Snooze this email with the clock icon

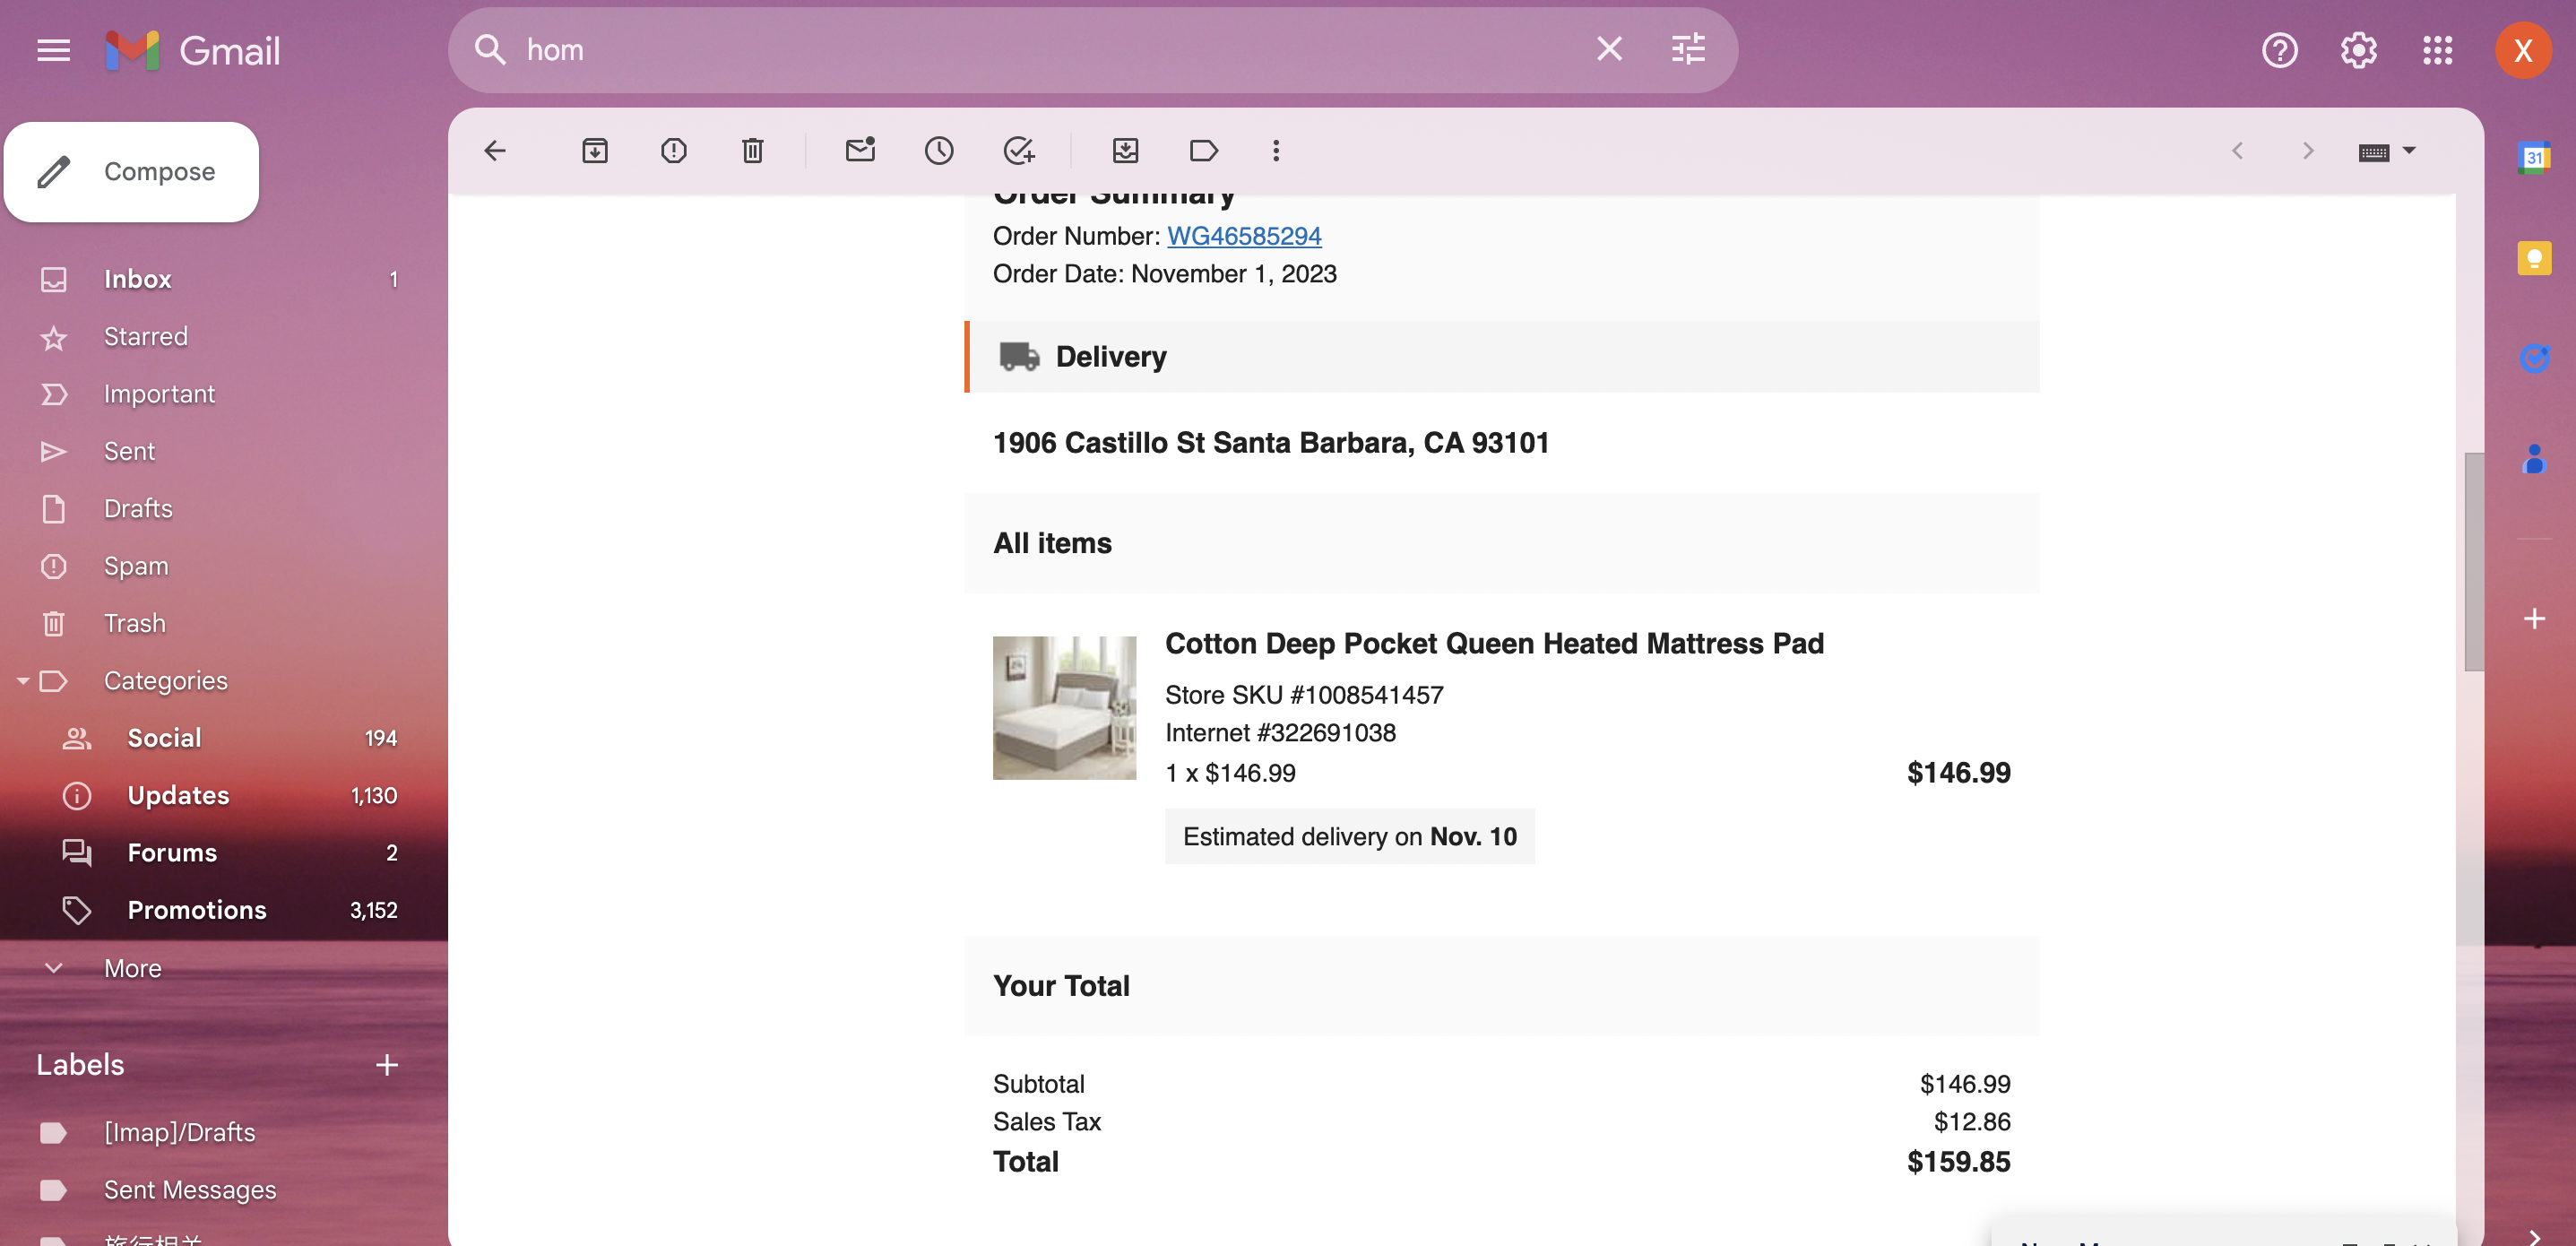pyautogui.click(x=939, y=151)
